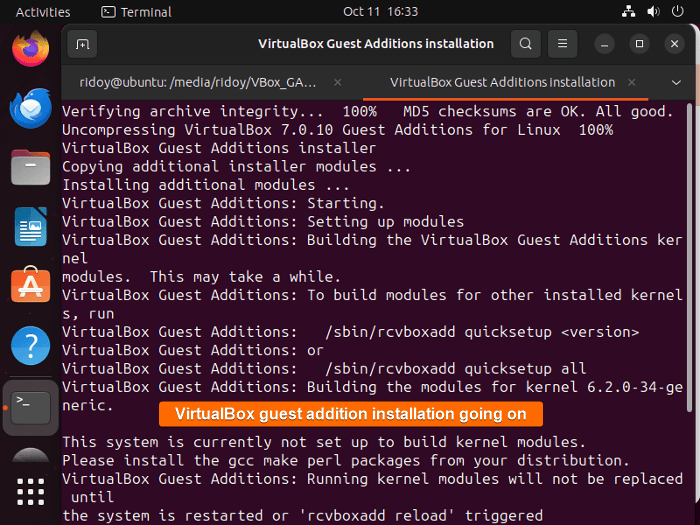The width and height of the screenshot is (700, 525).
Task: Click "the system is restarted or 'rcvboxadd reload'" line
Action: click(x=302, y=516)
